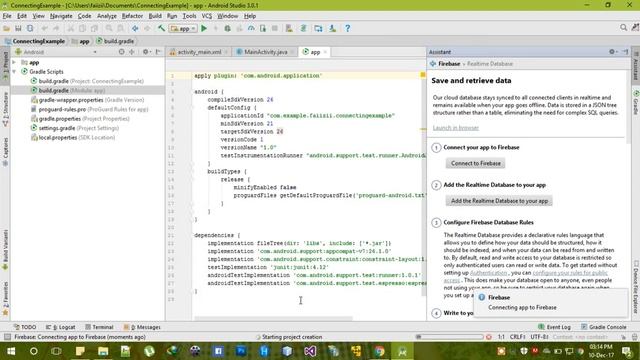
Task: Click the Make Project hammer icon
Action: pos(162,29)
